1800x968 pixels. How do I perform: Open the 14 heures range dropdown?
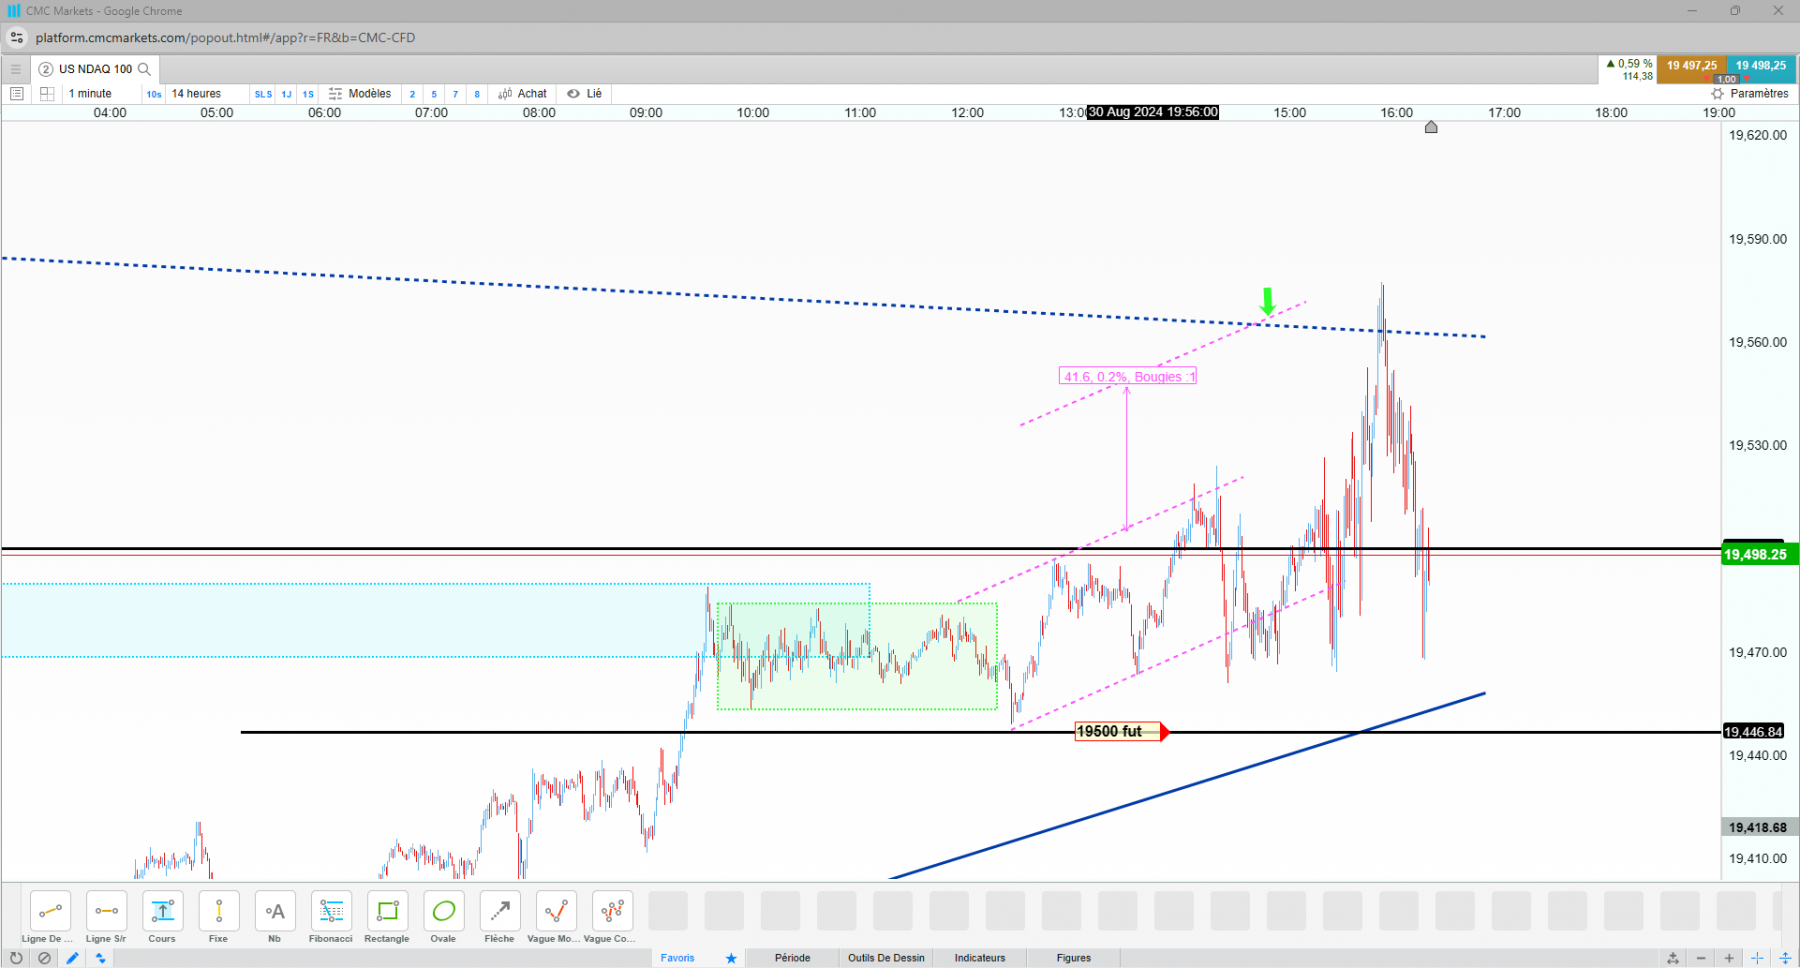[x=196, y=94]
